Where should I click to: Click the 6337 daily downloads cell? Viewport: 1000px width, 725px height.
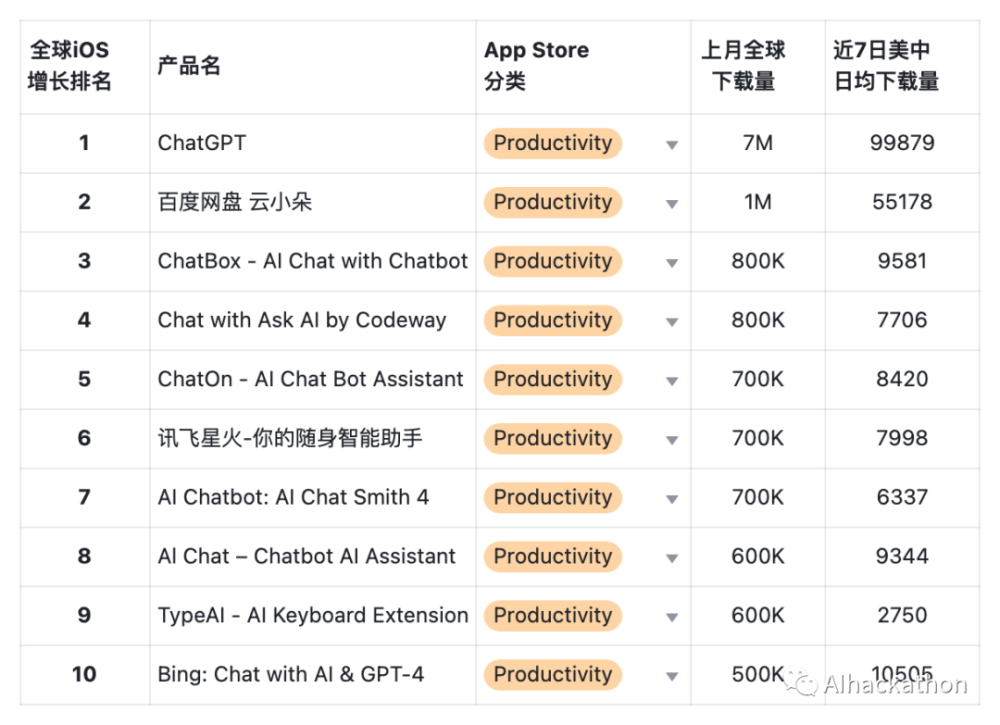click(902, 498)
